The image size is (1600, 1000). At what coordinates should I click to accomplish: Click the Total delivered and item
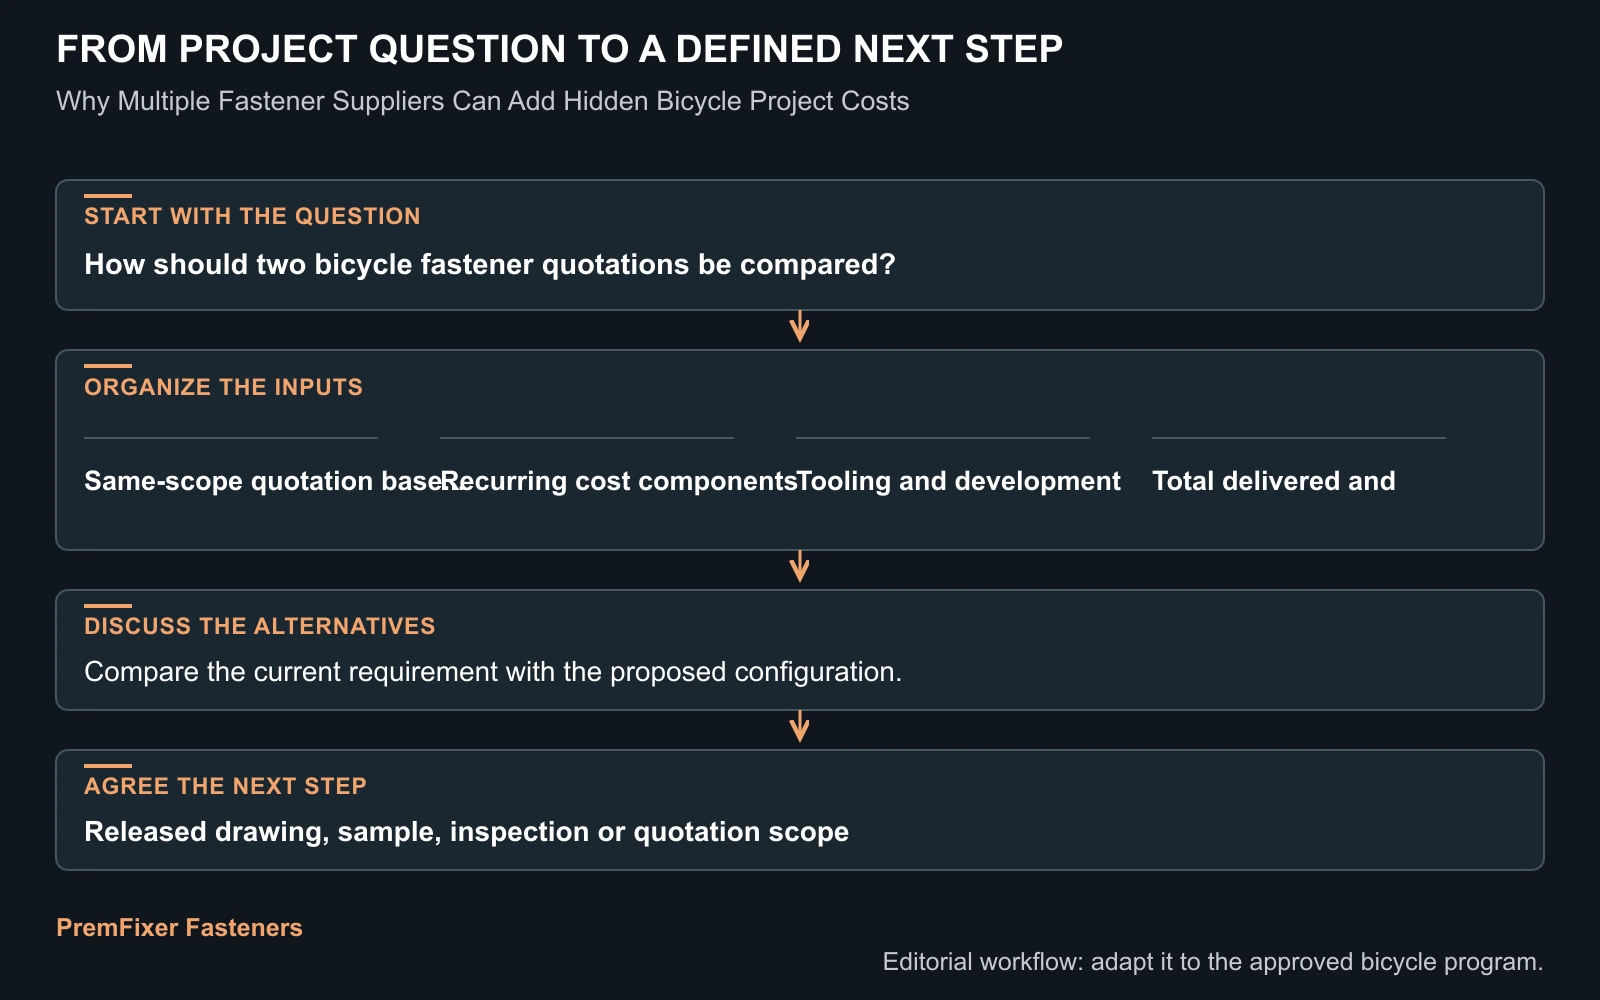pyautogui.click(x=1274, y=481)
